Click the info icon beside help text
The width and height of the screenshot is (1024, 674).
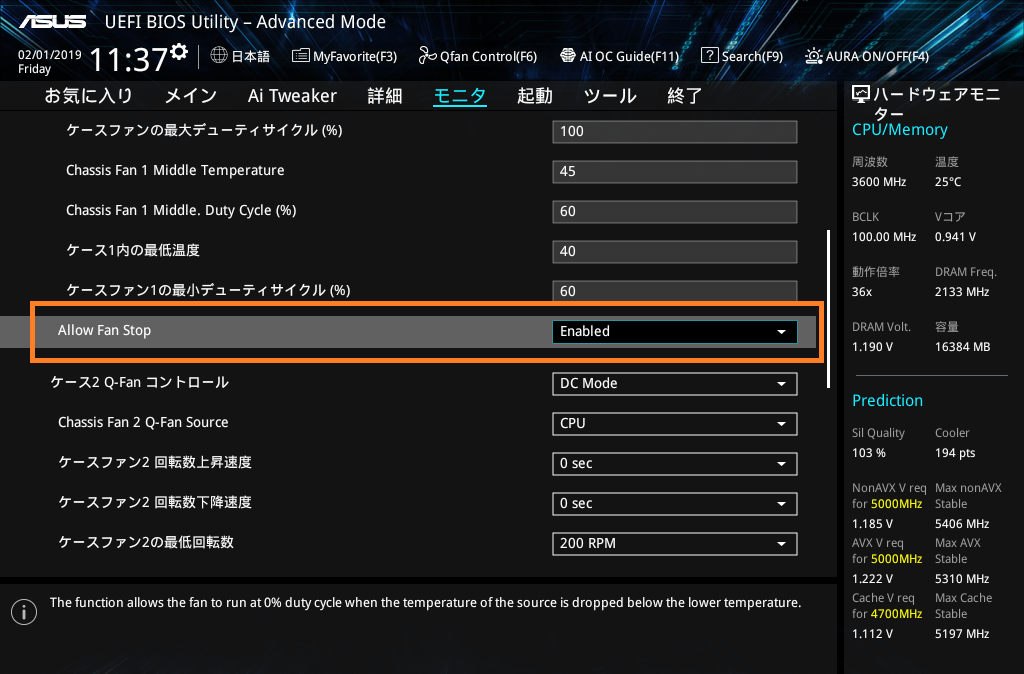click(24, 612)
